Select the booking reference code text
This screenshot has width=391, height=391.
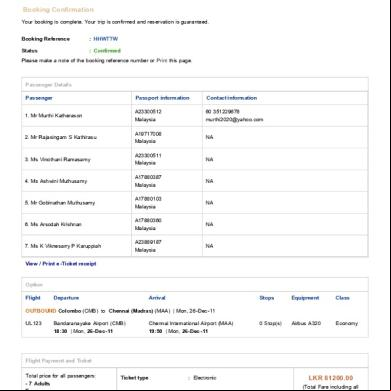(106, 39)
